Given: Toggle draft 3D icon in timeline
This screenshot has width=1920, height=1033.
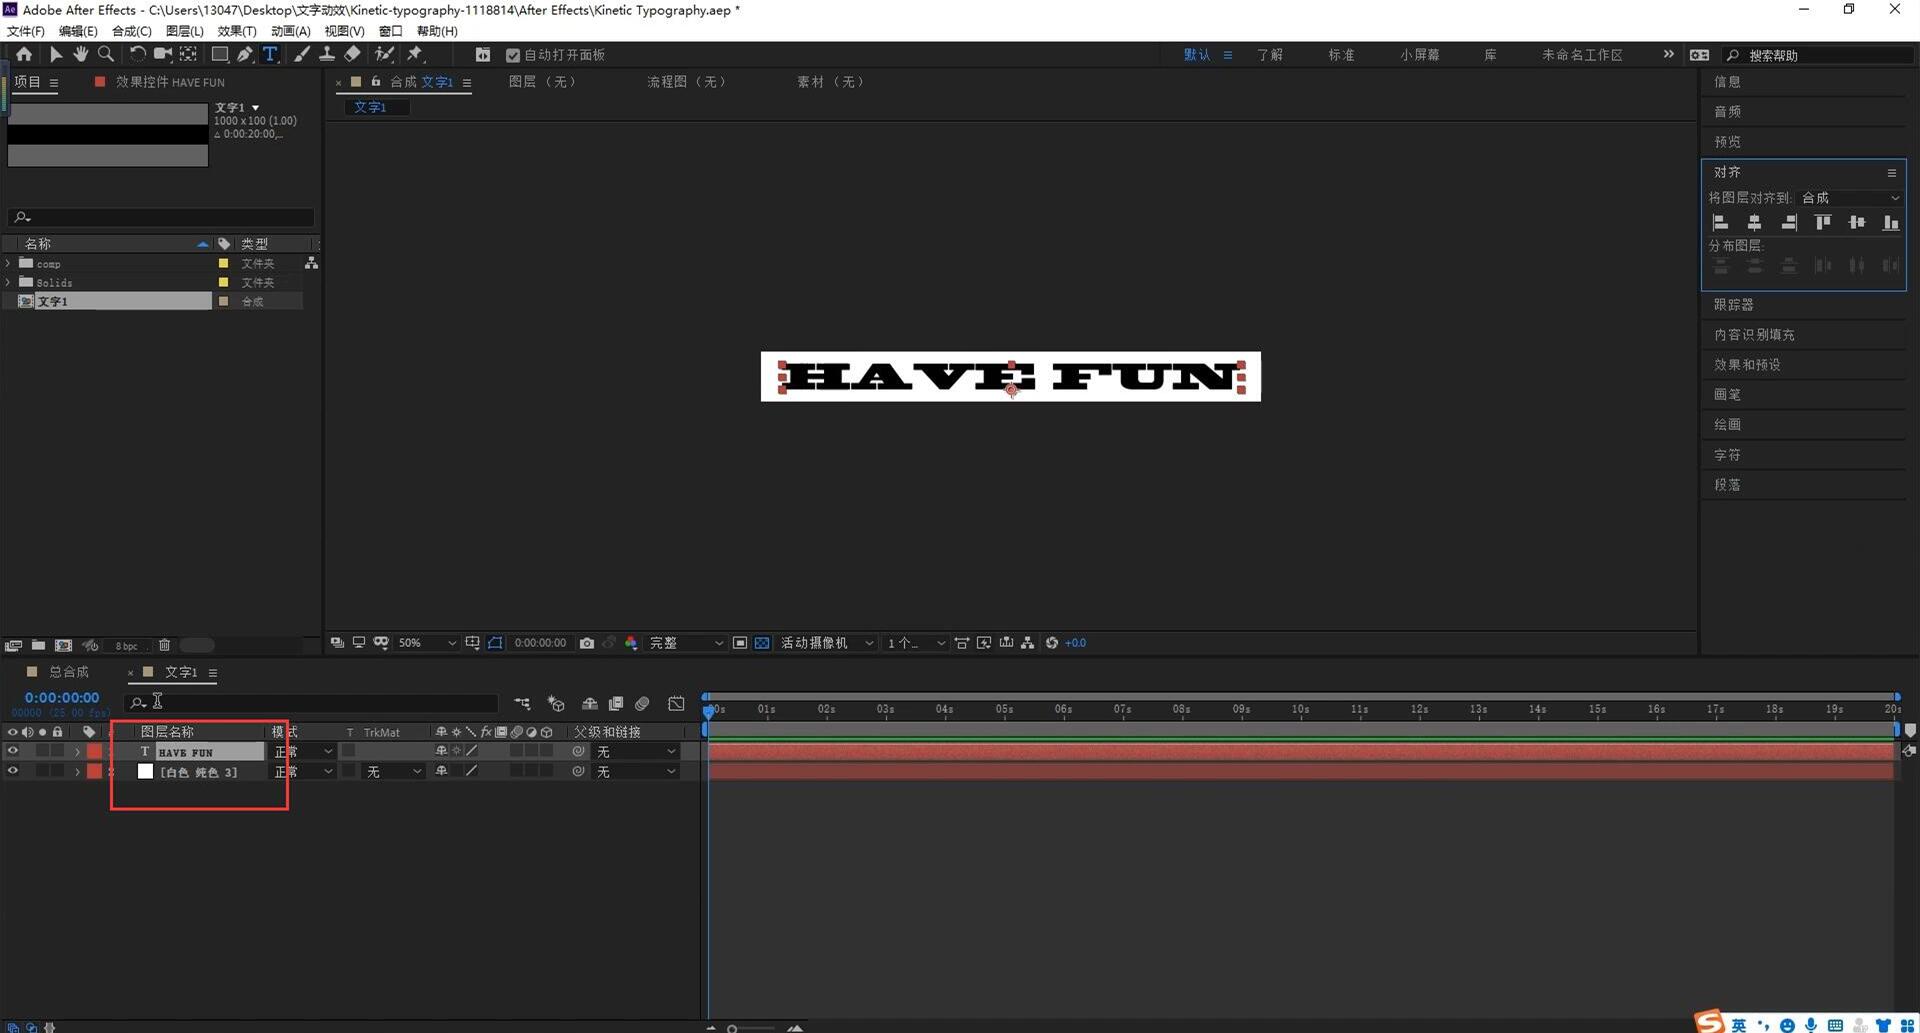Looking at the screenshot, I should click(x=557, y=704).
